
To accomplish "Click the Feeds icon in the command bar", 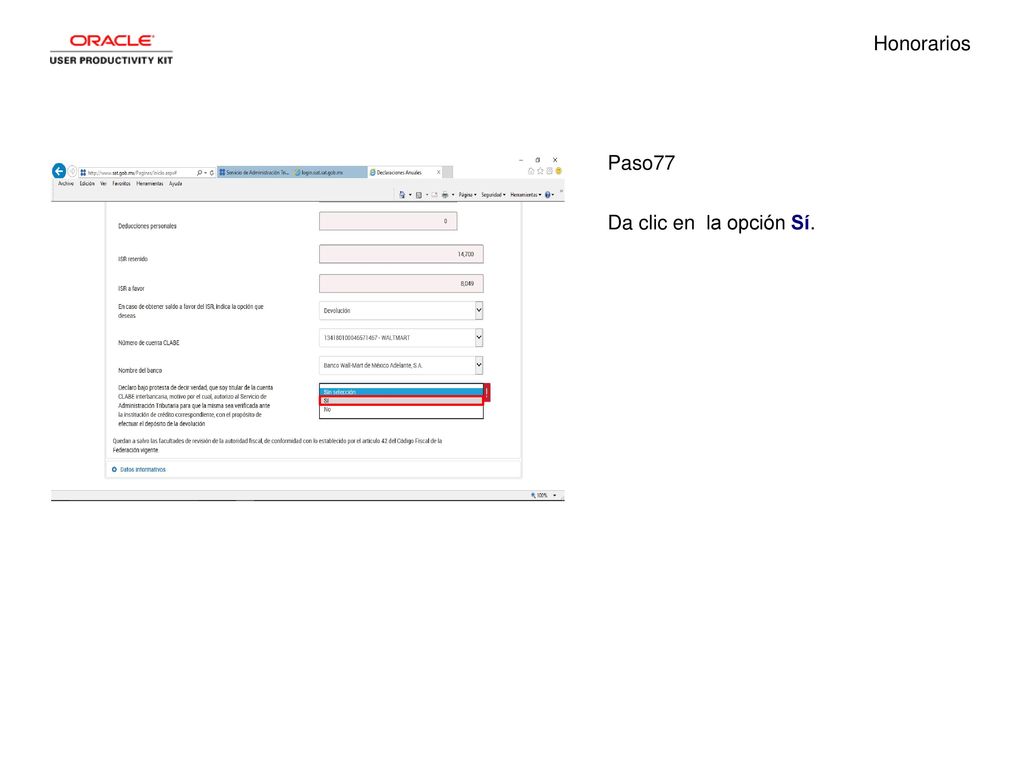I will click(419, 195).
